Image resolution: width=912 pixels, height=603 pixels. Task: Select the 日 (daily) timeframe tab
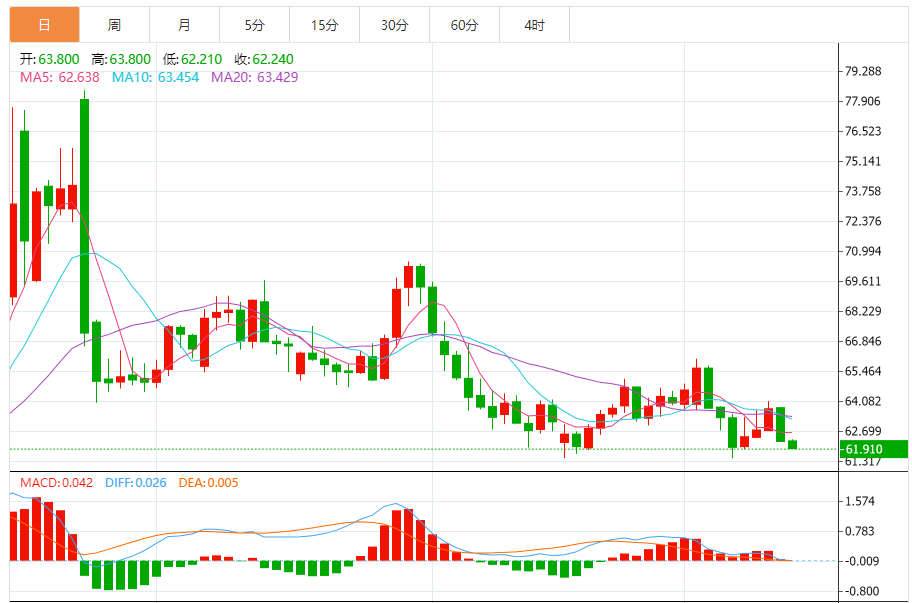pyautogui.click(x=44, y=25)
